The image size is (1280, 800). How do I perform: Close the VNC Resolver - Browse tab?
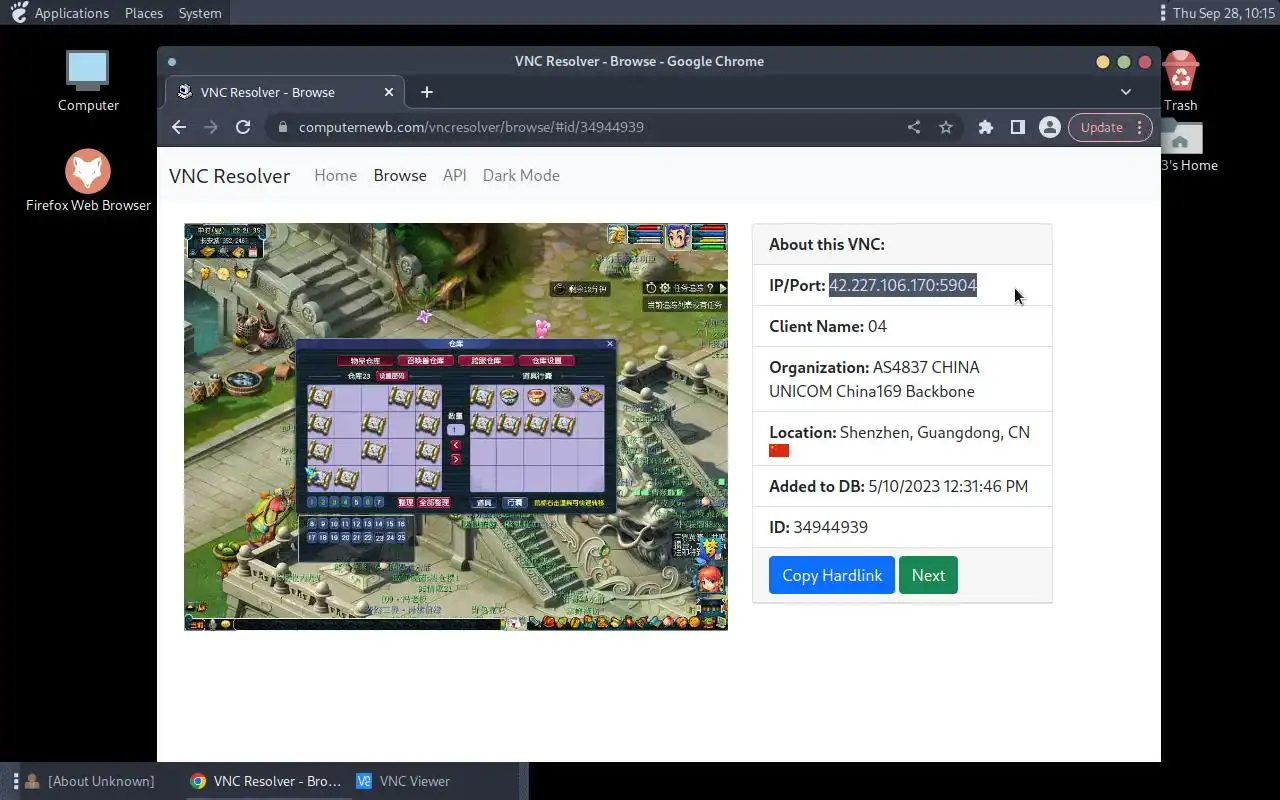tap(389, 92)
